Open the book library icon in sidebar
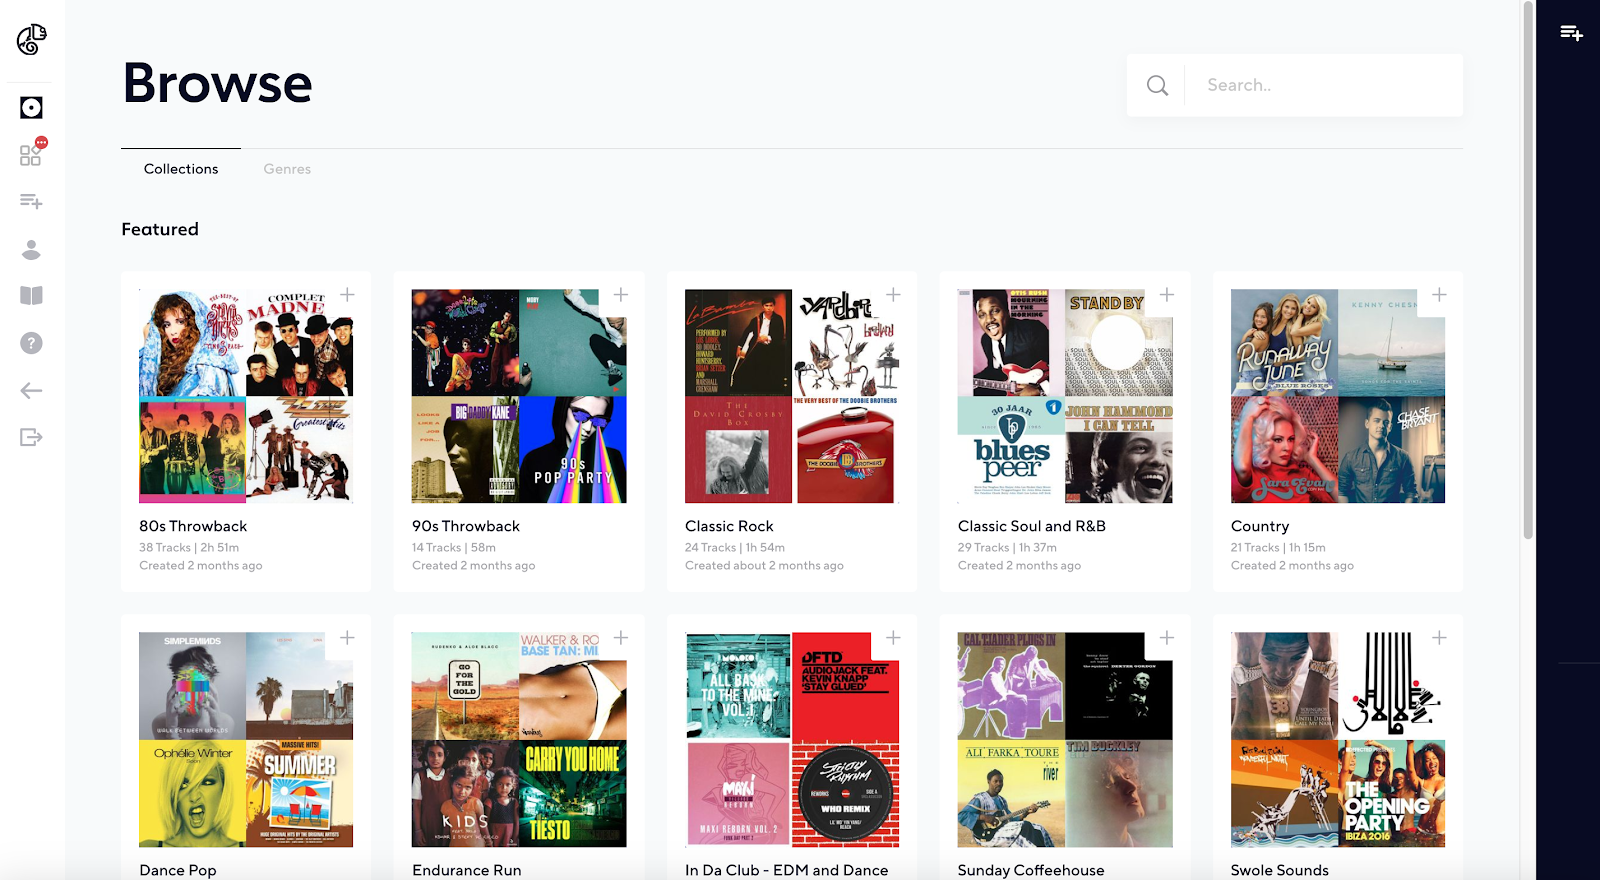Screen dimensions: 1600x880 (x=31, y=296)
